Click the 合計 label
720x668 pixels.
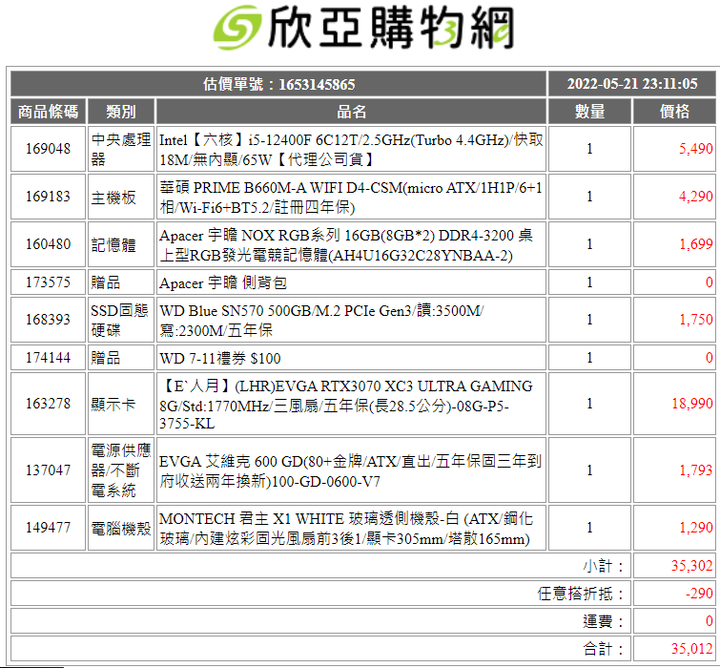tap(603, 649)
